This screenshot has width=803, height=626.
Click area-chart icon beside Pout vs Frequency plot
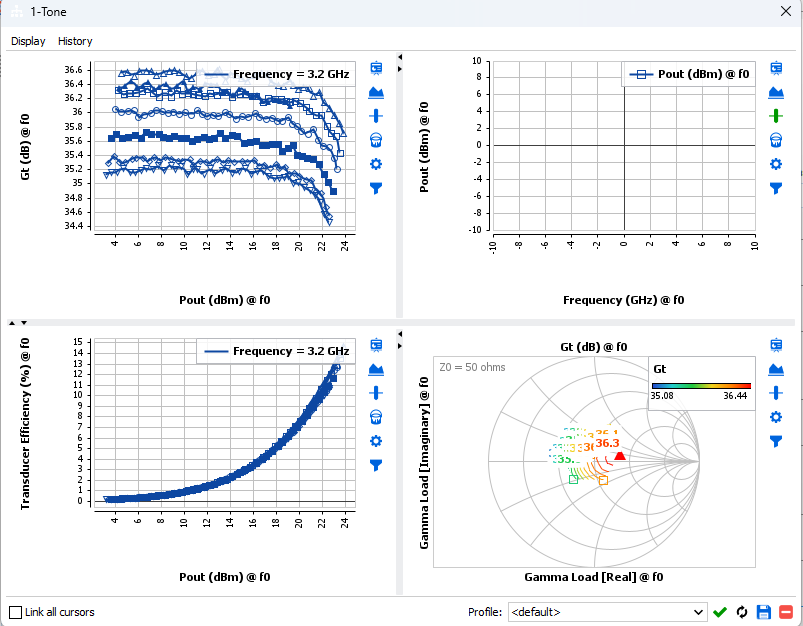click(776, 93)
